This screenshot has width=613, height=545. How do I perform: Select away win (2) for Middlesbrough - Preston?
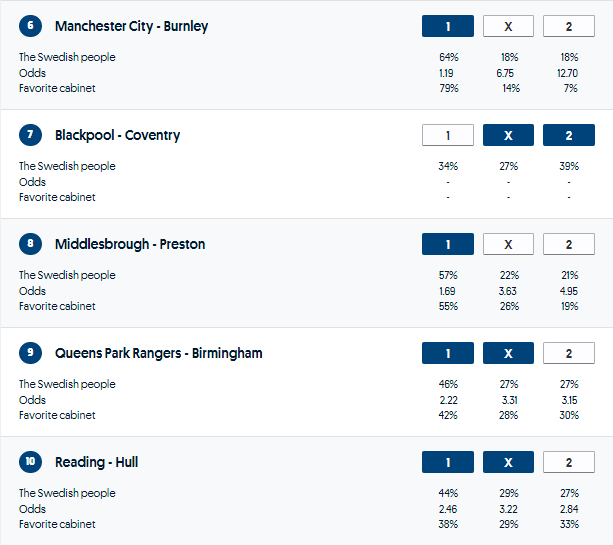click(568, 244)
